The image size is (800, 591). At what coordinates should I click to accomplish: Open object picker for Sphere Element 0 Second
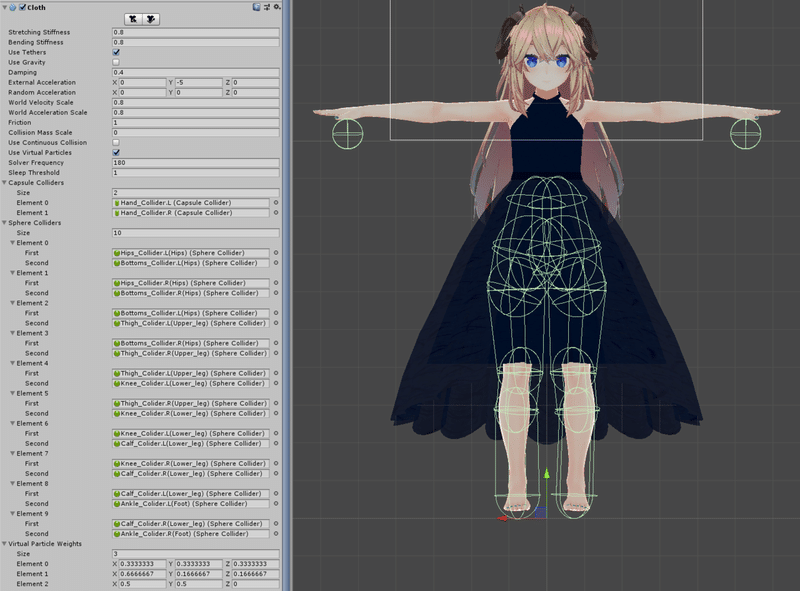pos(276,263)
